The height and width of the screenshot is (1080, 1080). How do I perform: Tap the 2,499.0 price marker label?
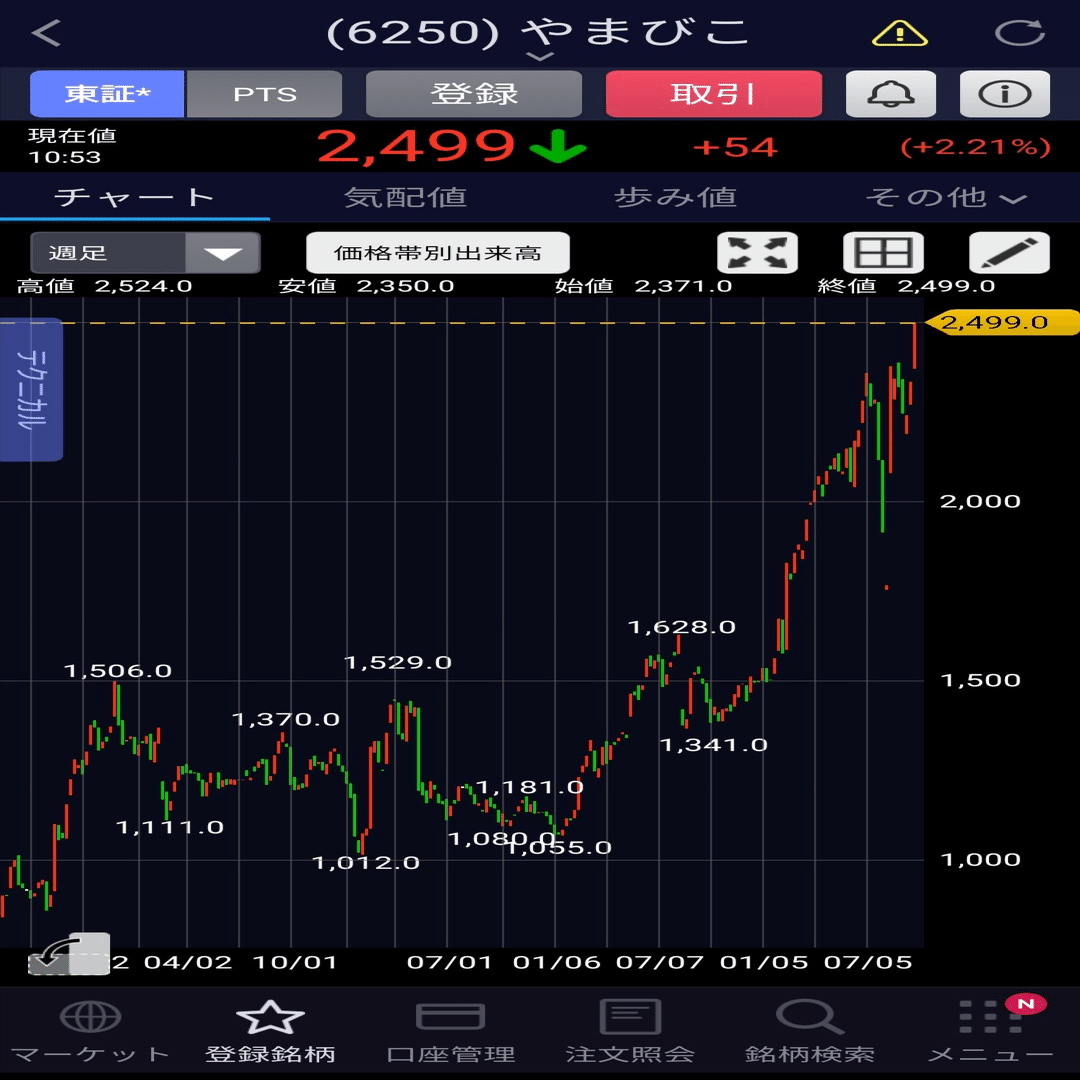(x=1001, y=322)
